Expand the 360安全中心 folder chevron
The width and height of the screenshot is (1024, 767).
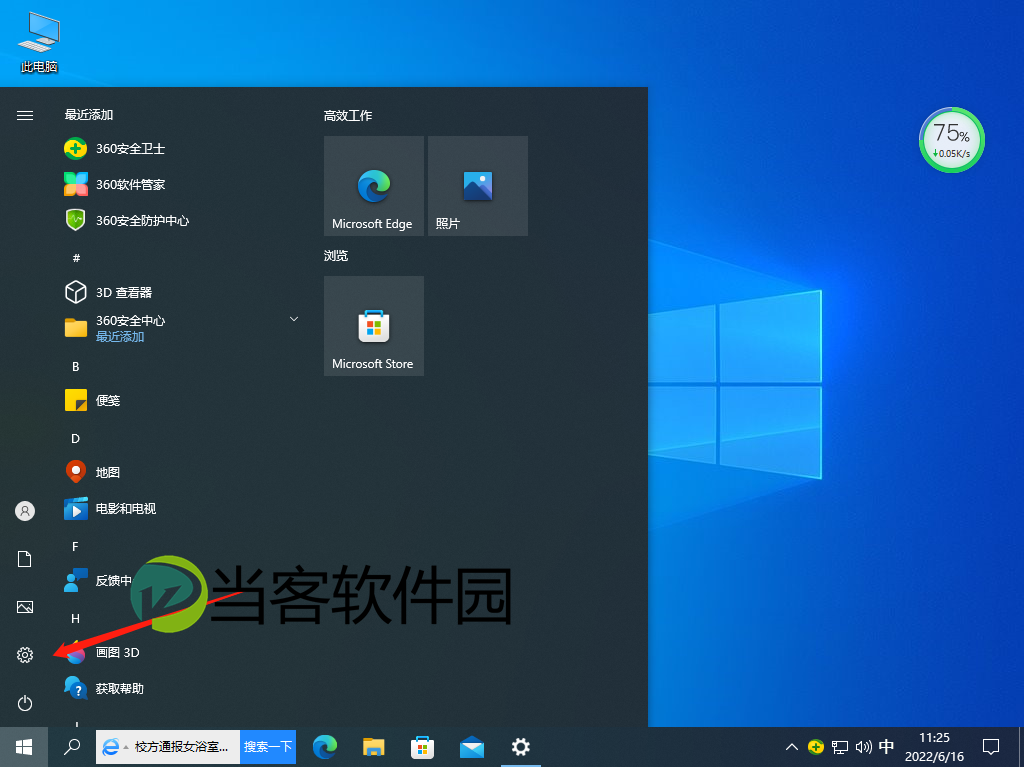click(293, 318)
